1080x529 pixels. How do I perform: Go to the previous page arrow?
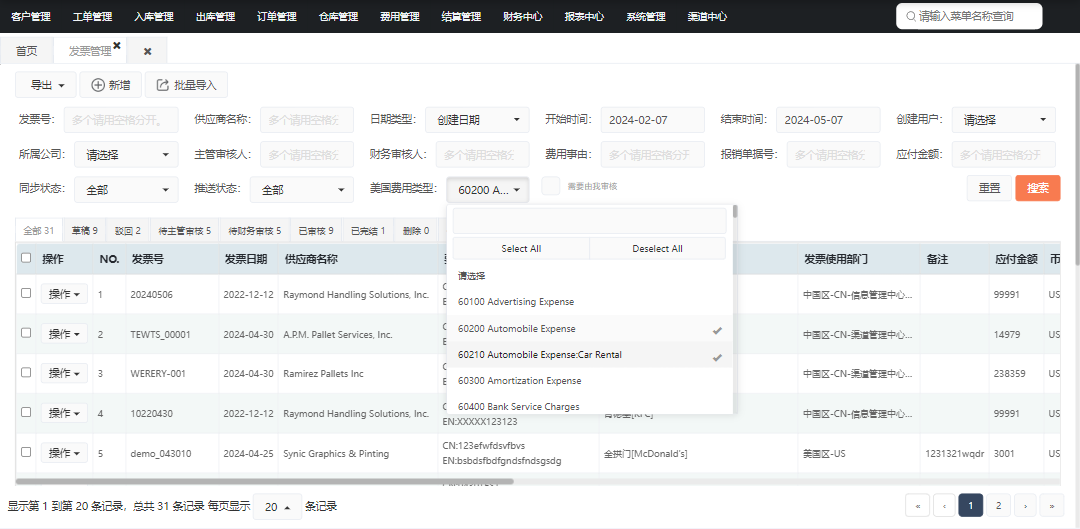944,506
